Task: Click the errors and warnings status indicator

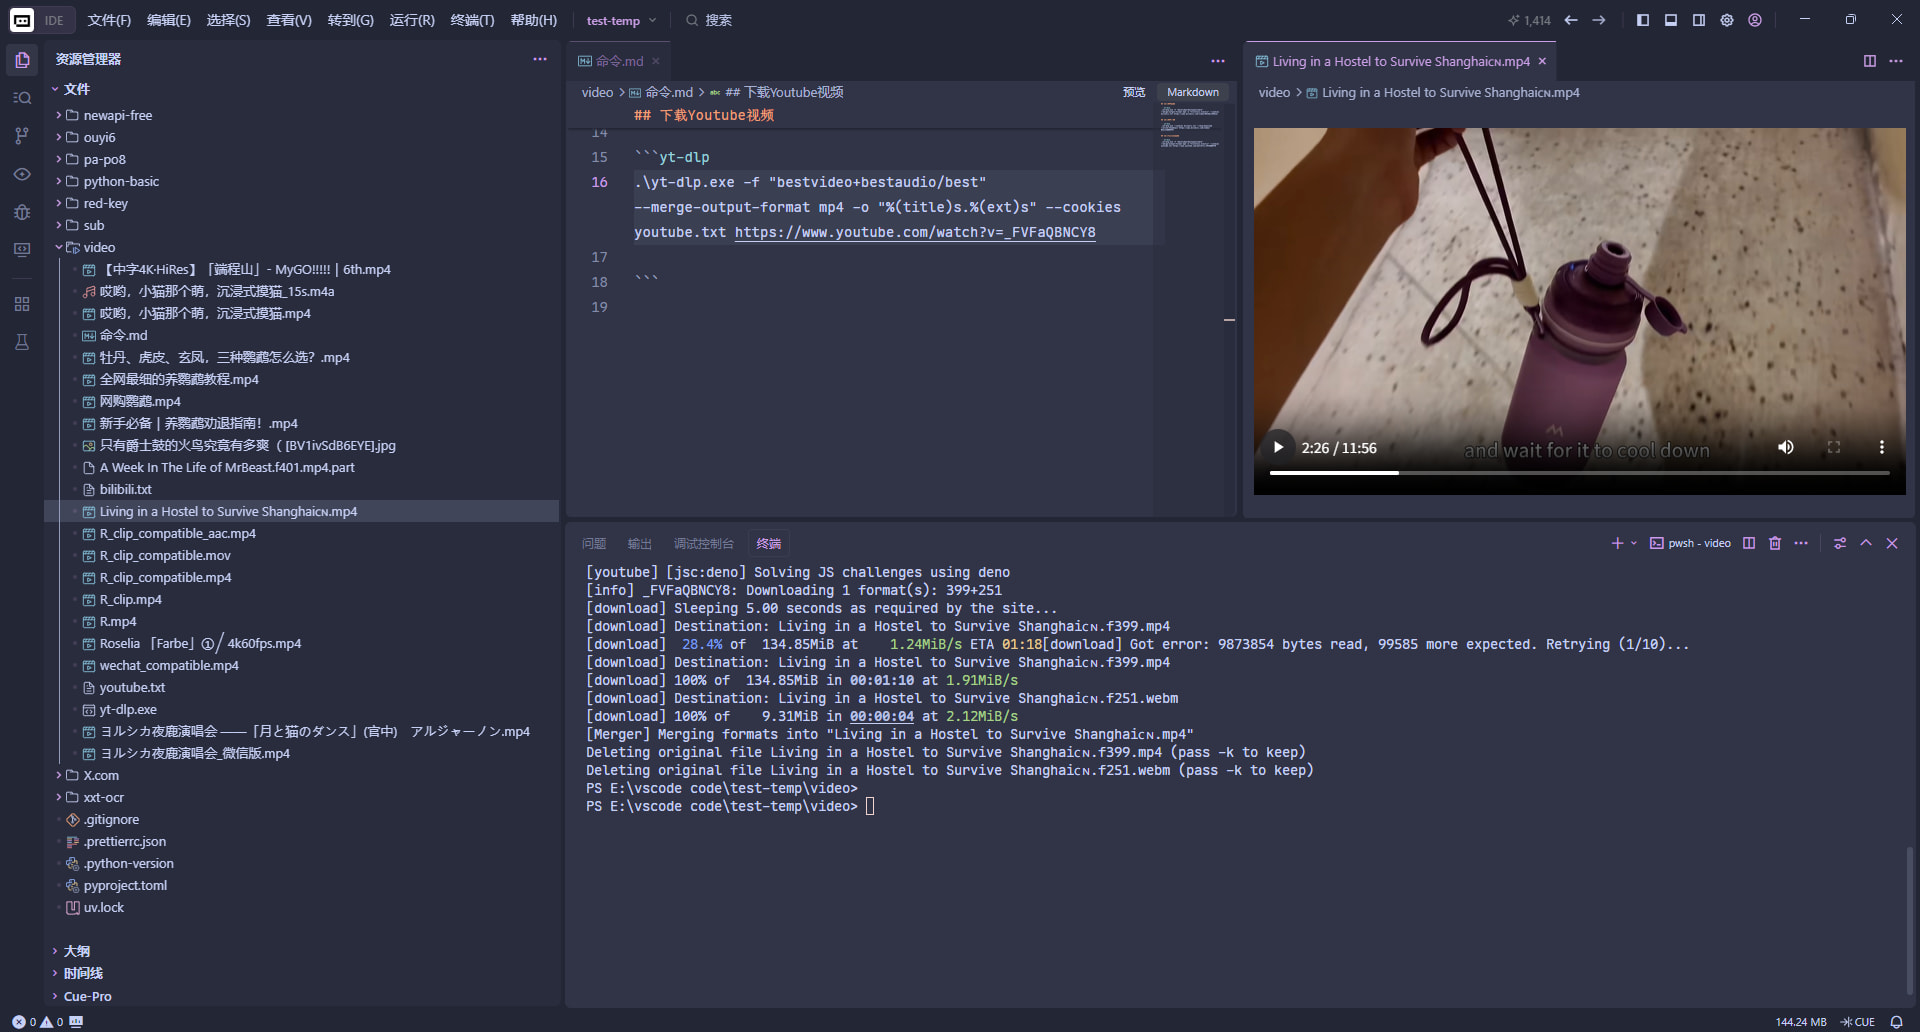Action: (38, 1022)
